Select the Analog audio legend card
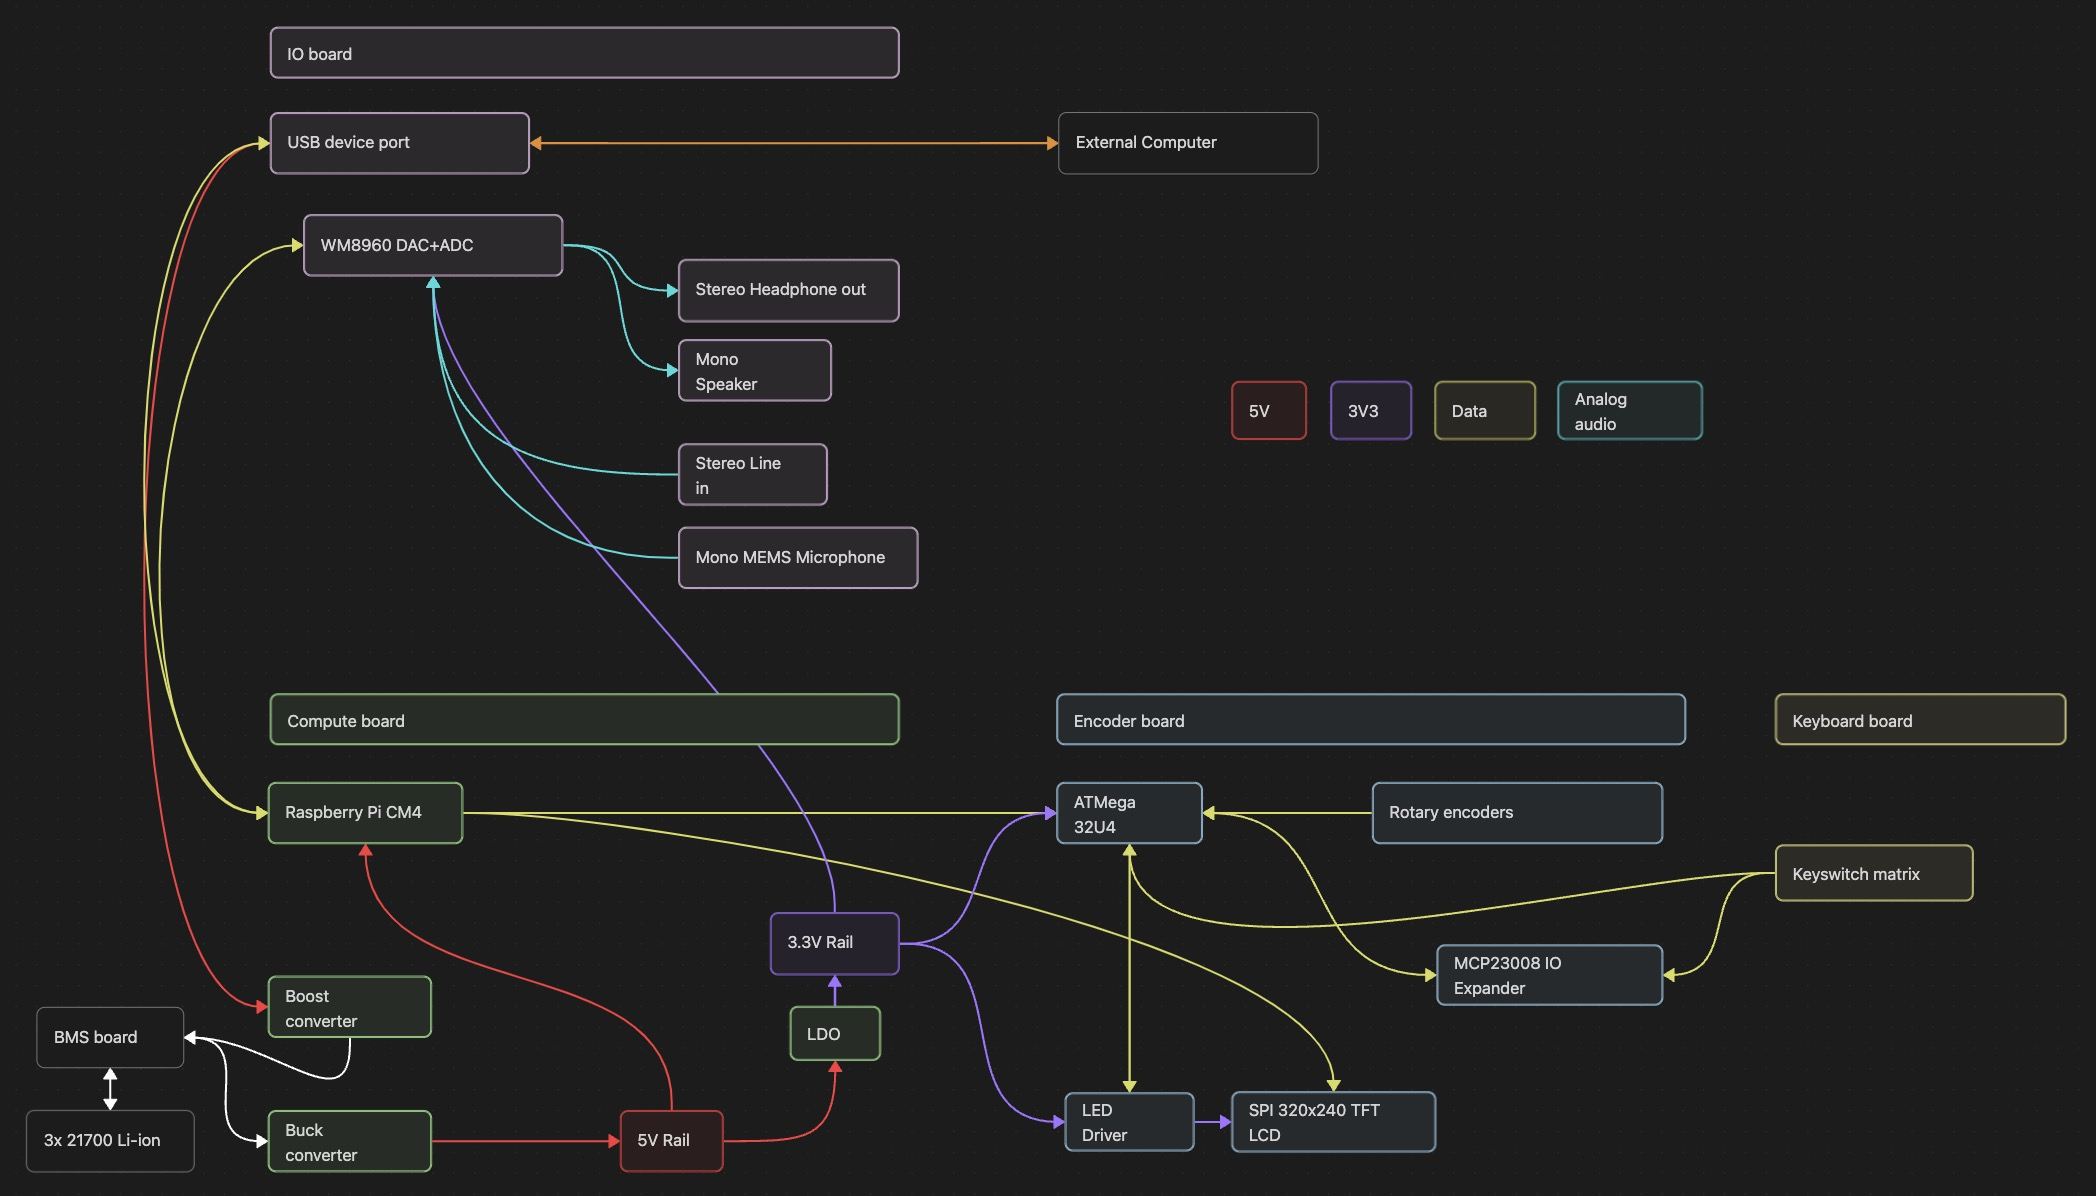 (x=1629, y=411)
